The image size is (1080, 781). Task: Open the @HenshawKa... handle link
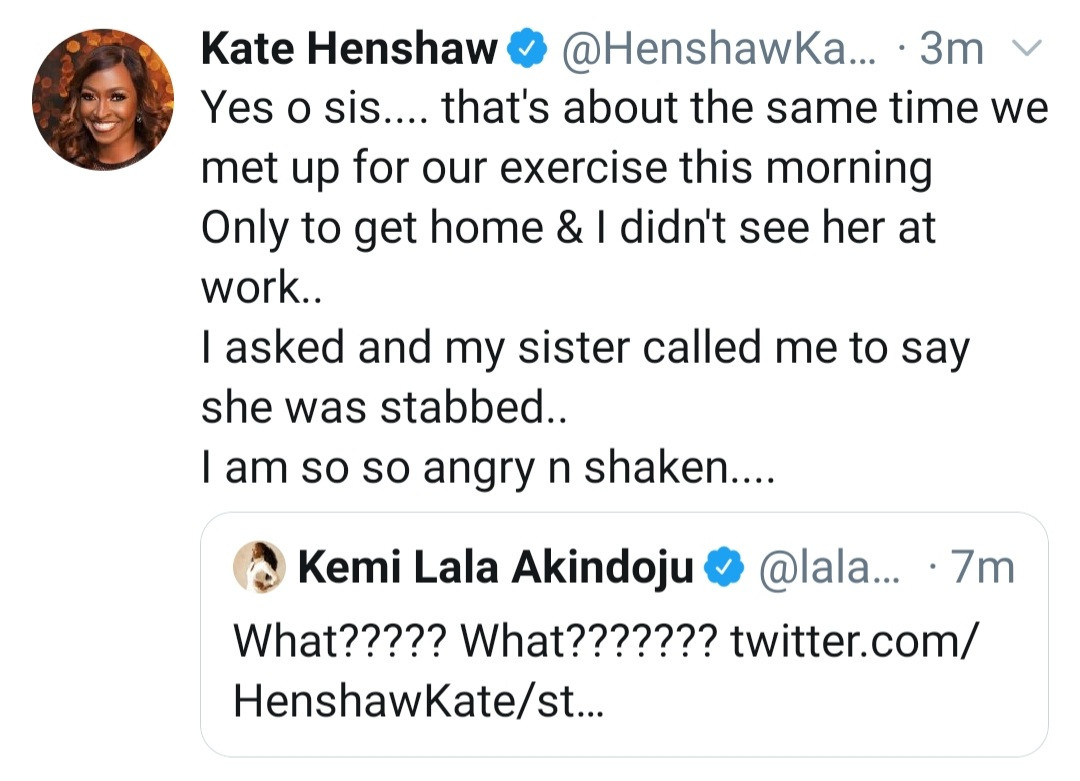tap(719, 50)
